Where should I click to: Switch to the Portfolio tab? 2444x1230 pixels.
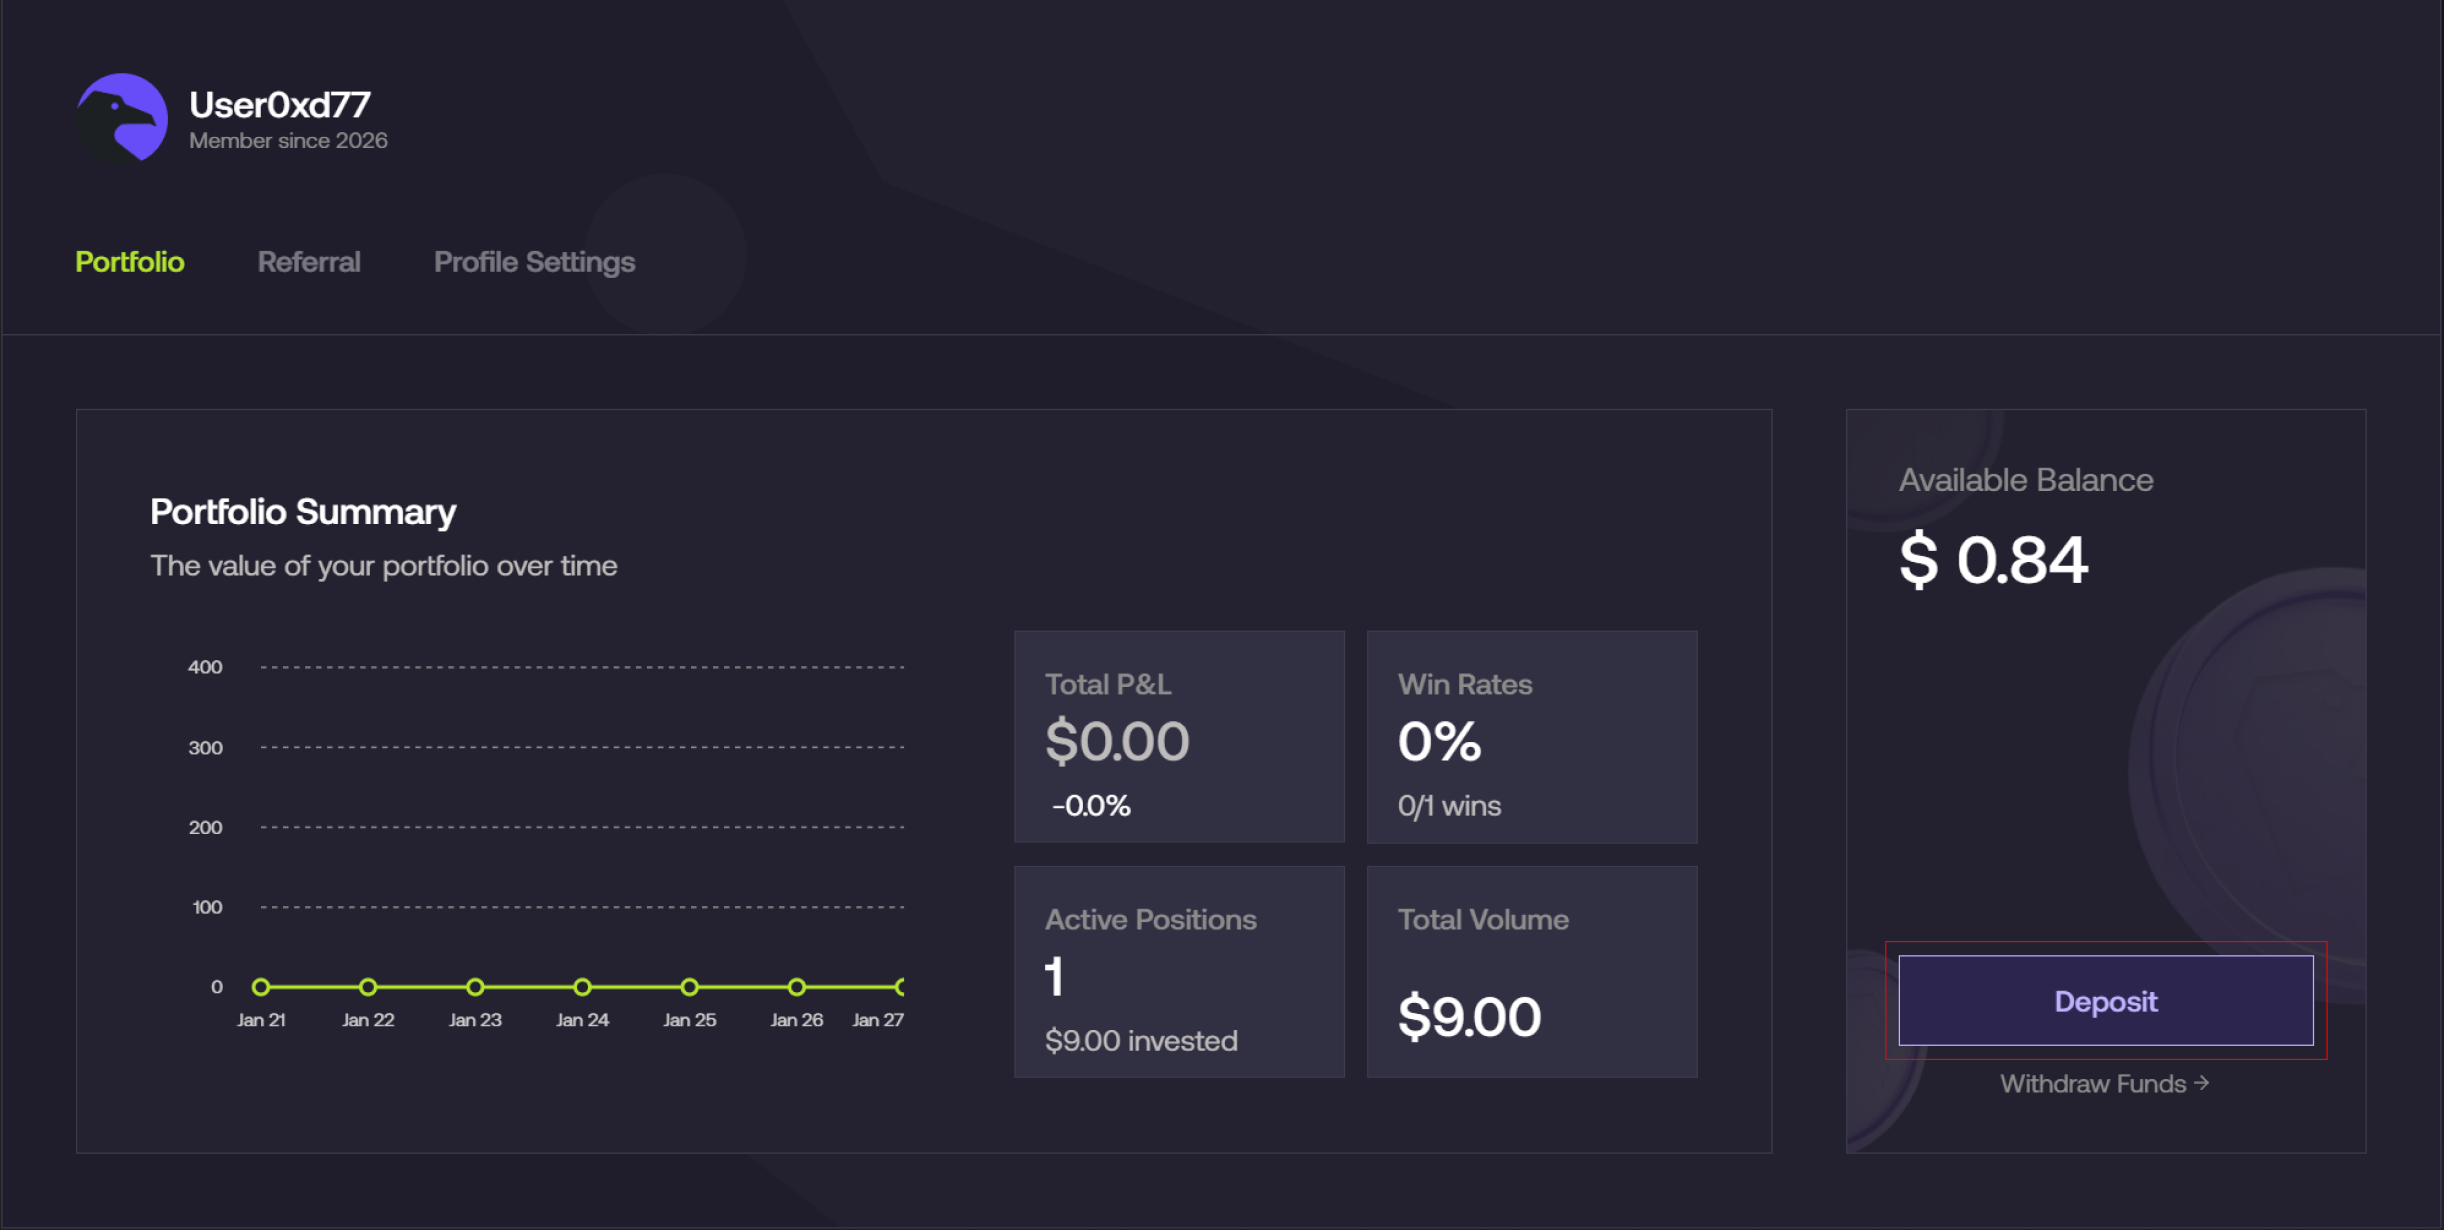click(130, 262)
